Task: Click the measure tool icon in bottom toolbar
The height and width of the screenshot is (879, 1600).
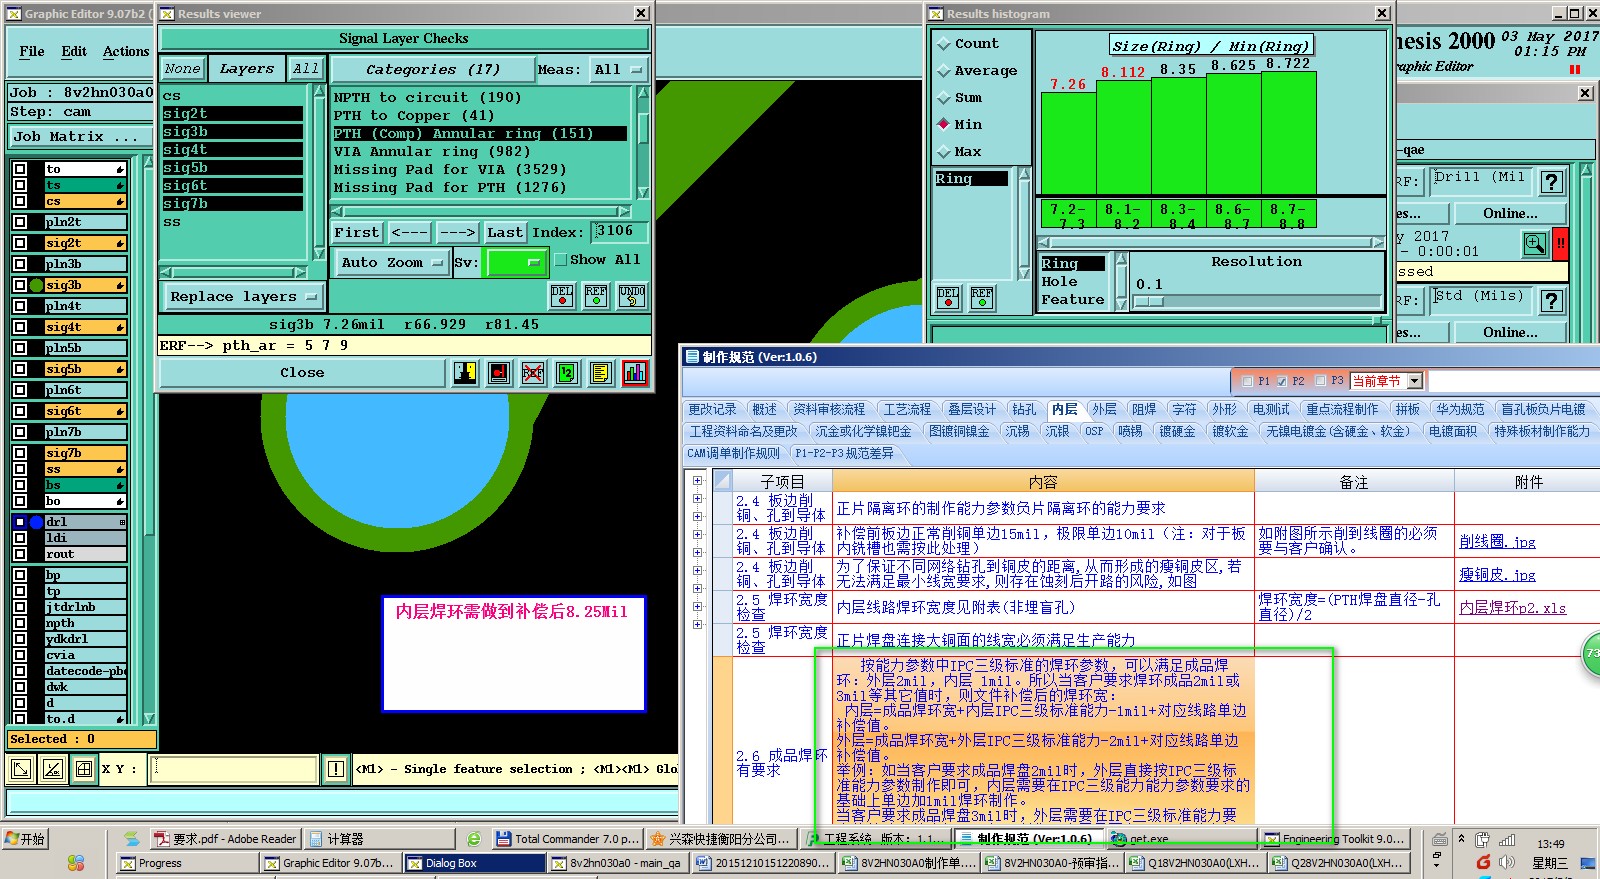Action: coord(53,769)
